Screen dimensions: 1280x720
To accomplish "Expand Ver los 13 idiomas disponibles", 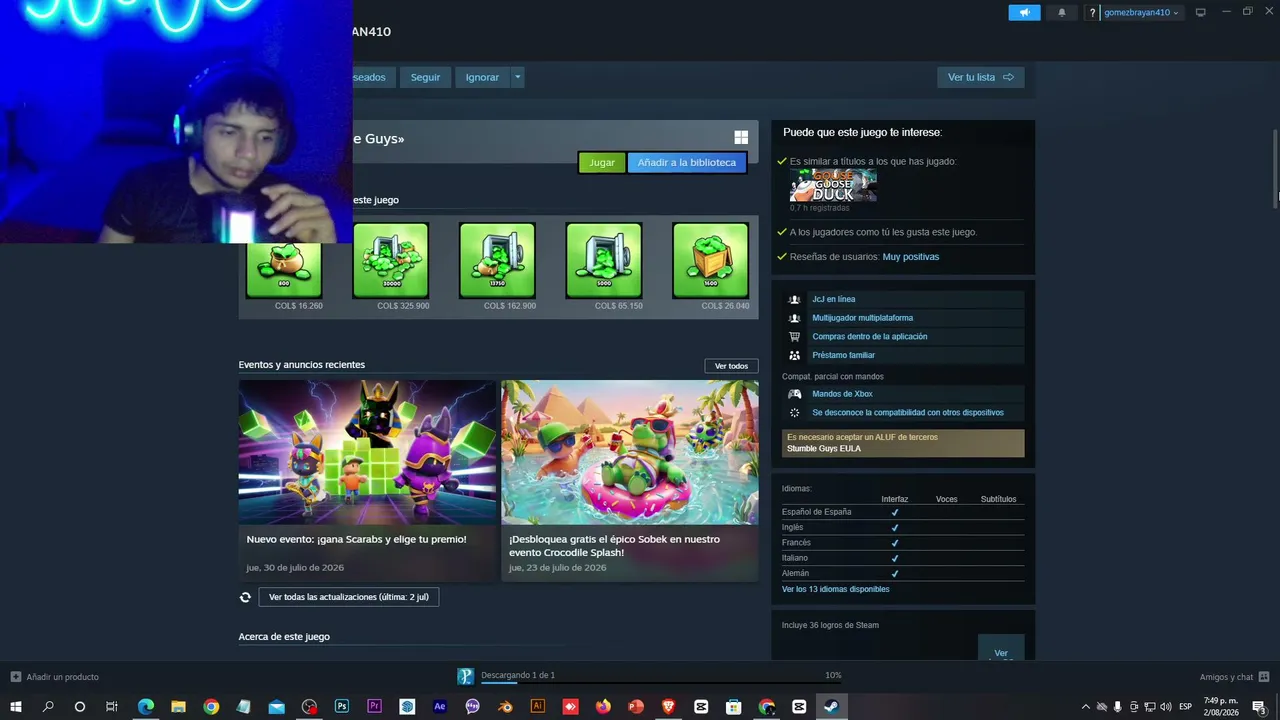I will pos(836,589).
